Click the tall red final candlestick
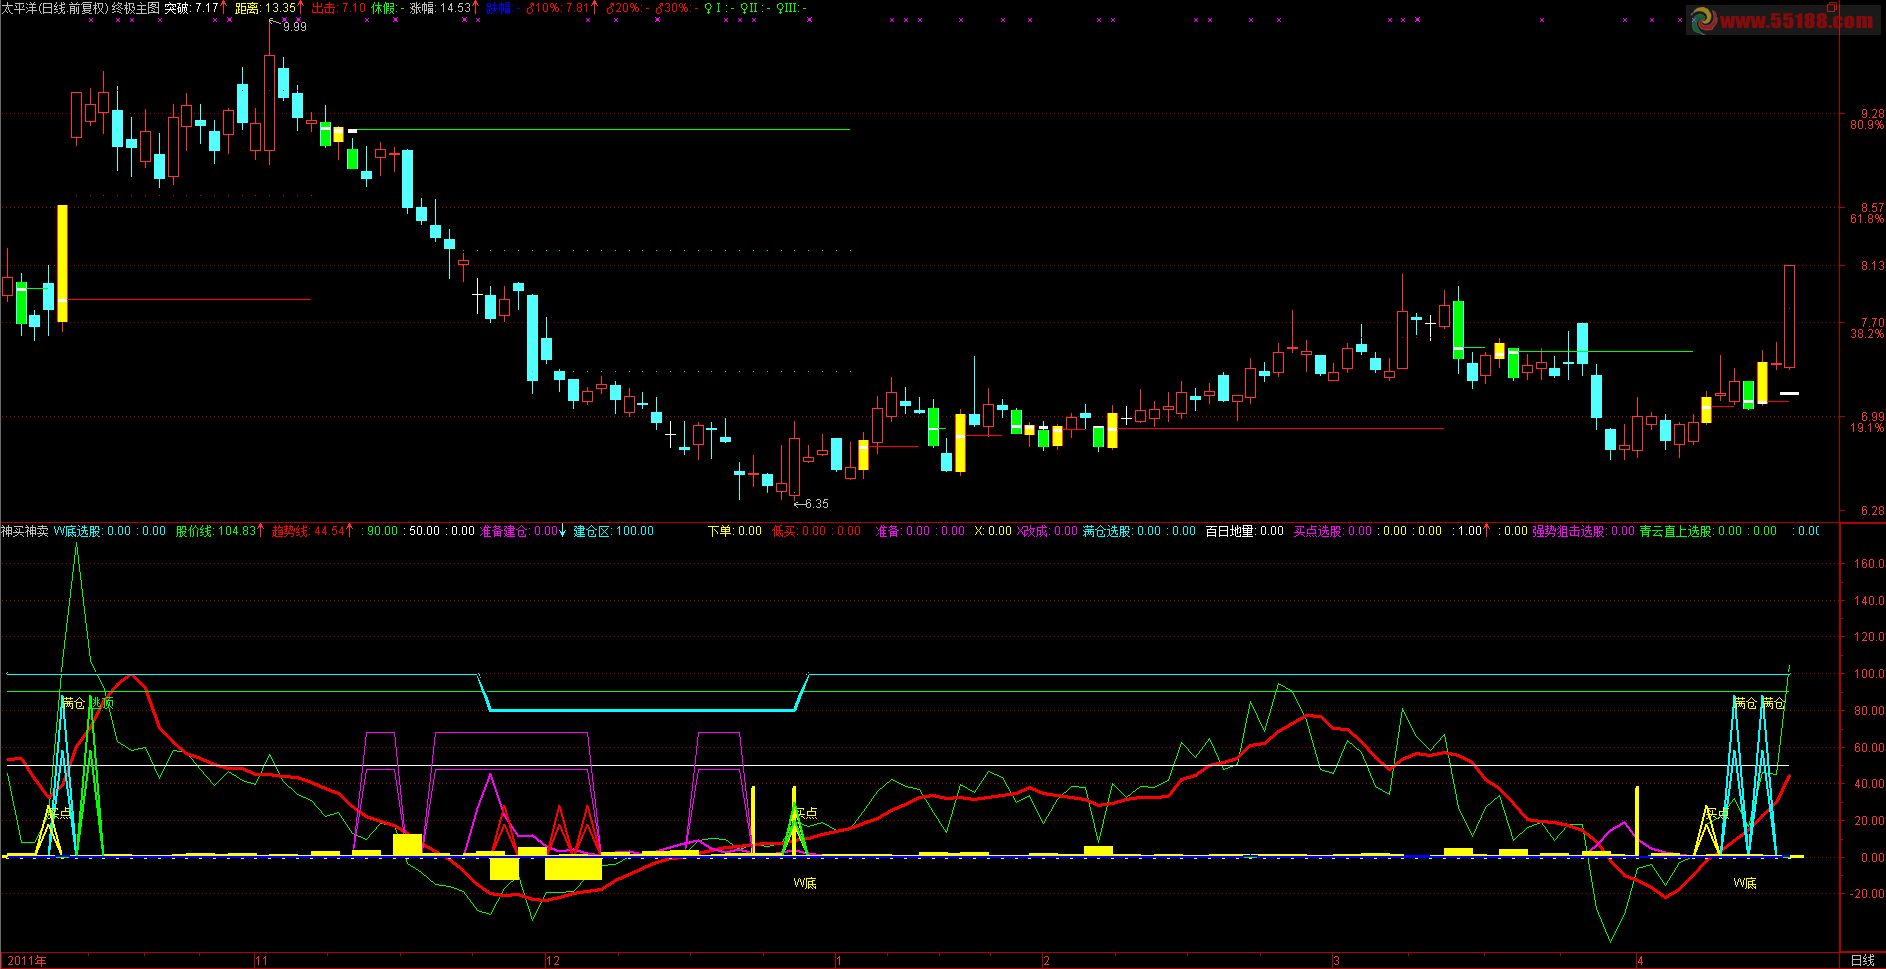Viewport: 1886px width, 969px height. tap(1789, 316)
